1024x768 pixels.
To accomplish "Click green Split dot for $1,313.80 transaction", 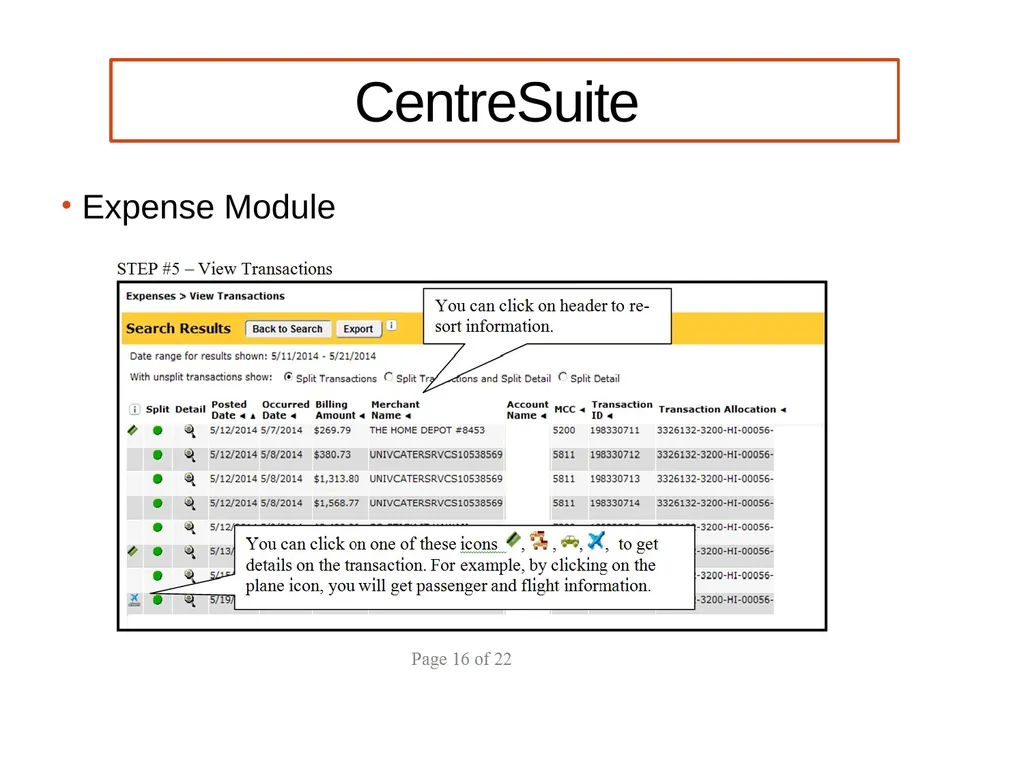I will [x=157, y=479].
